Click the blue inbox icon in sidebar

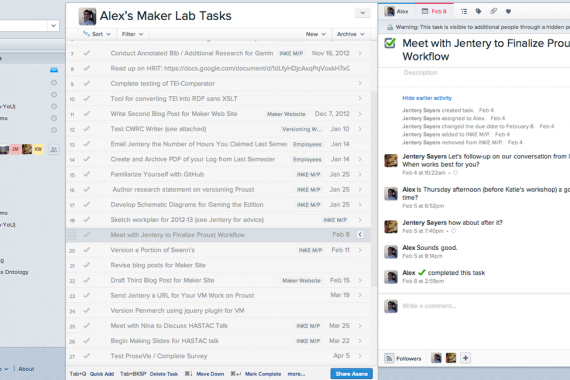click(x=54, y=70)
